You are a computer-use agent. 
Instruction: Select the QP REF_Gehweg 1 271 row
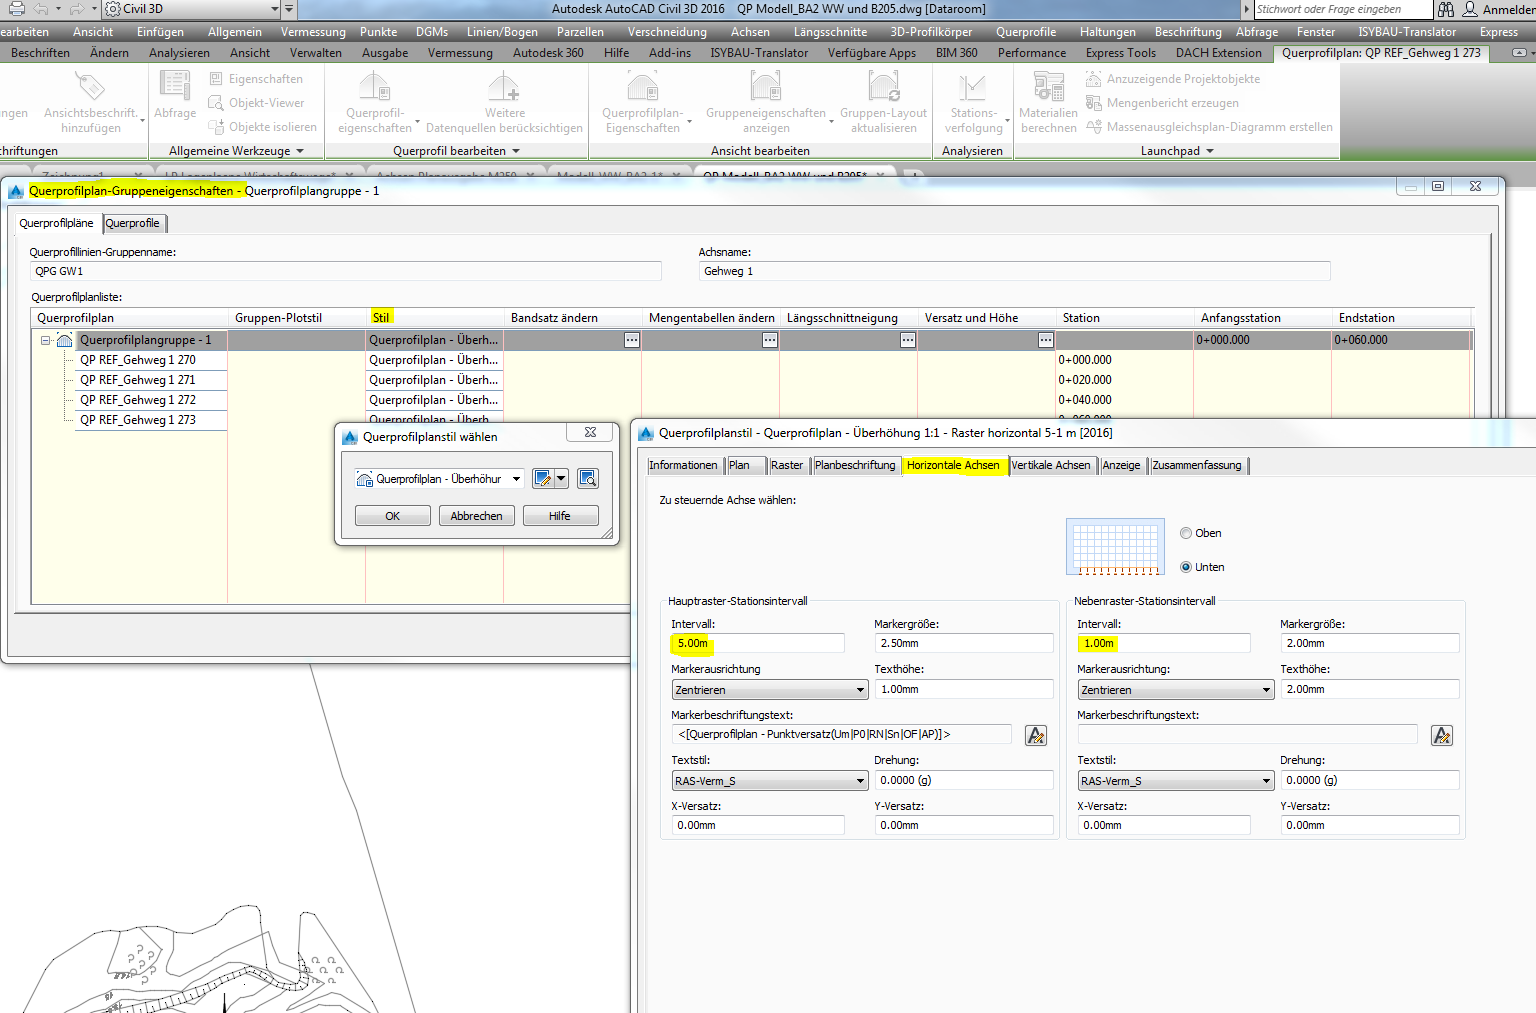coord(138,380)
